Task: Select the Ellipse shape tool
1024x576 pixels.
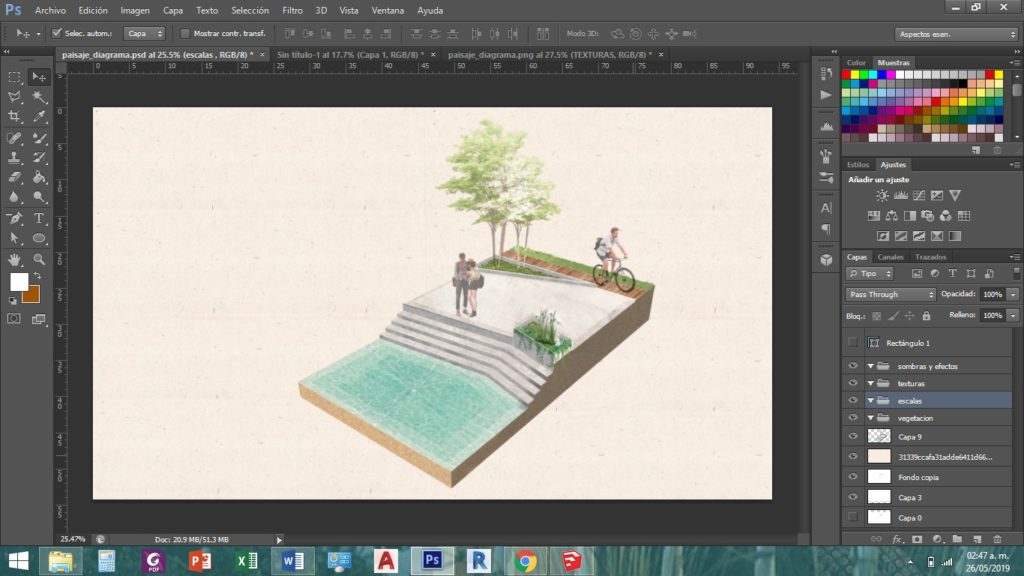Action: [x=39, y=238]
